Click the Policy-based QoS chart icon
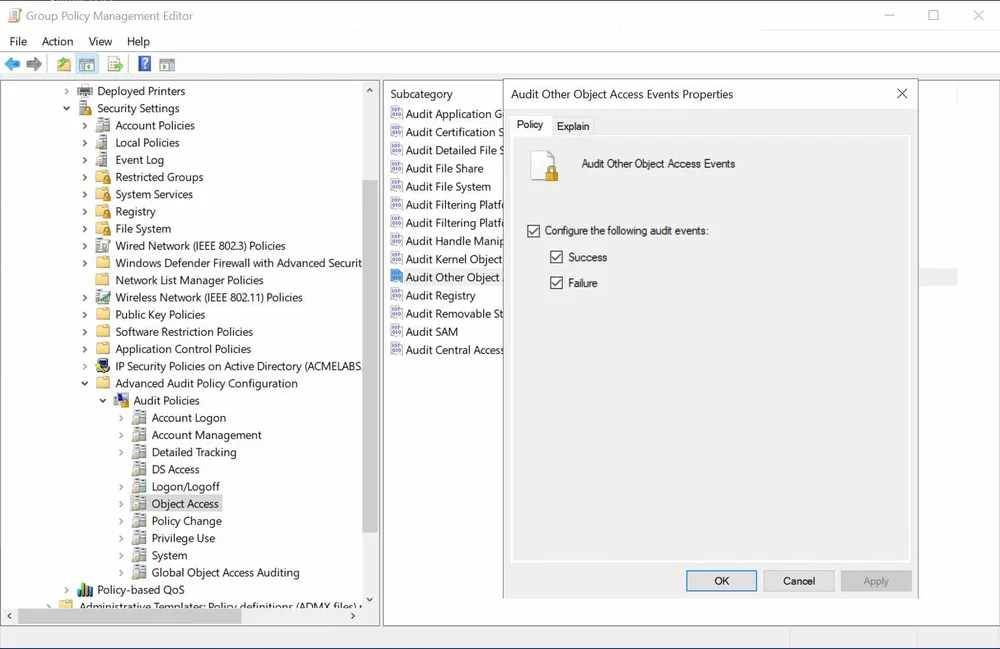The image size is (1000, 649). [85, 590]
